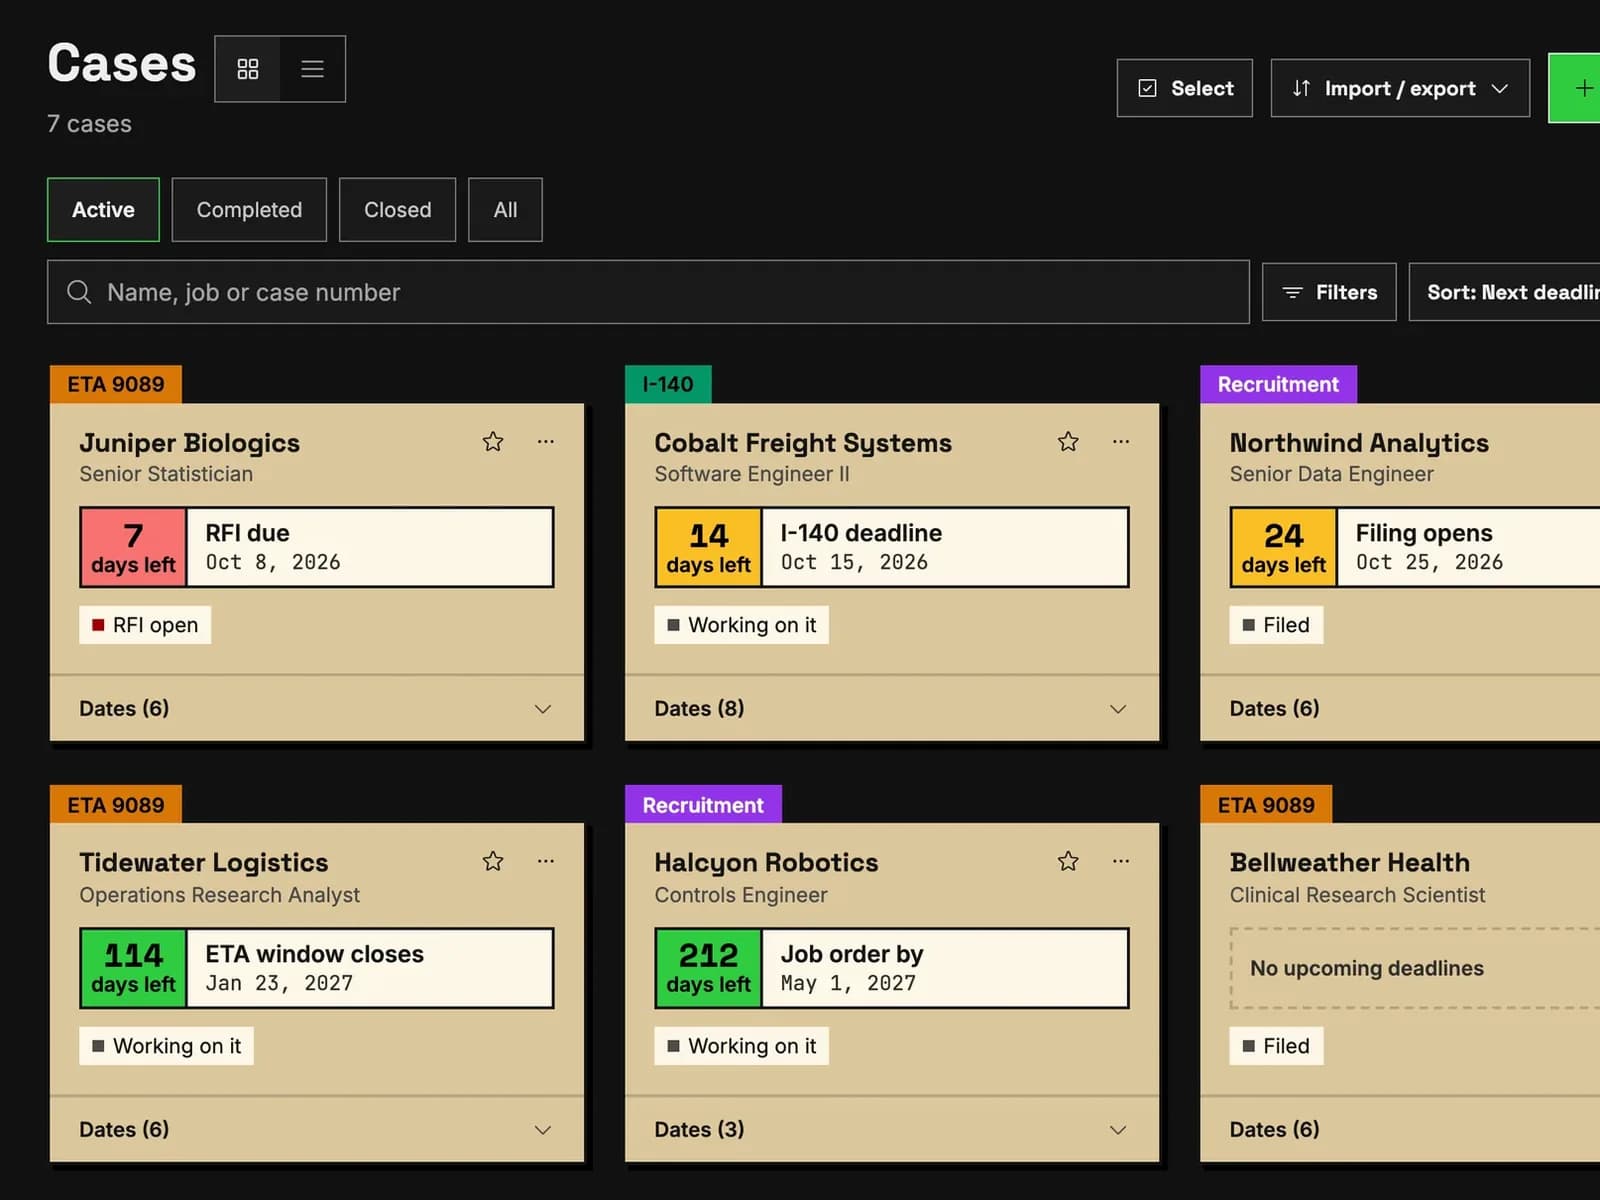Click the RFI open status badge

click(x=145, y=625)
